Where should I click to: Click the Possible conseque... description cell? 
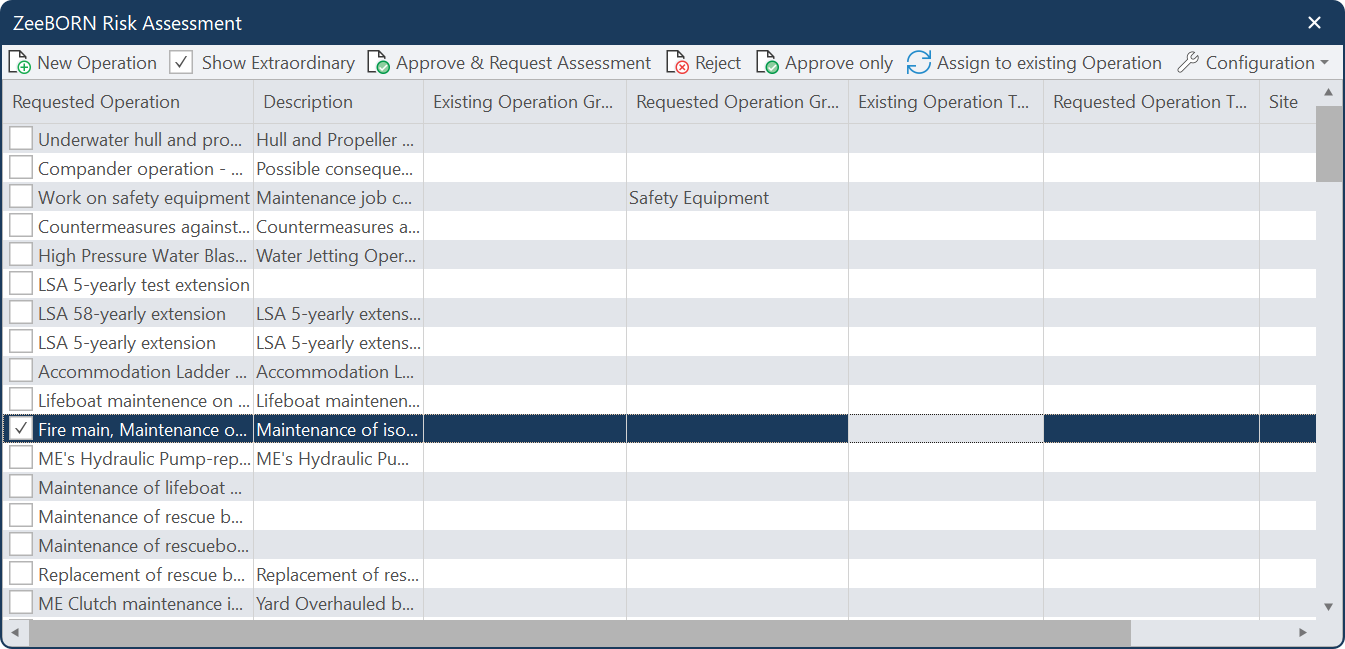point(339,168)
